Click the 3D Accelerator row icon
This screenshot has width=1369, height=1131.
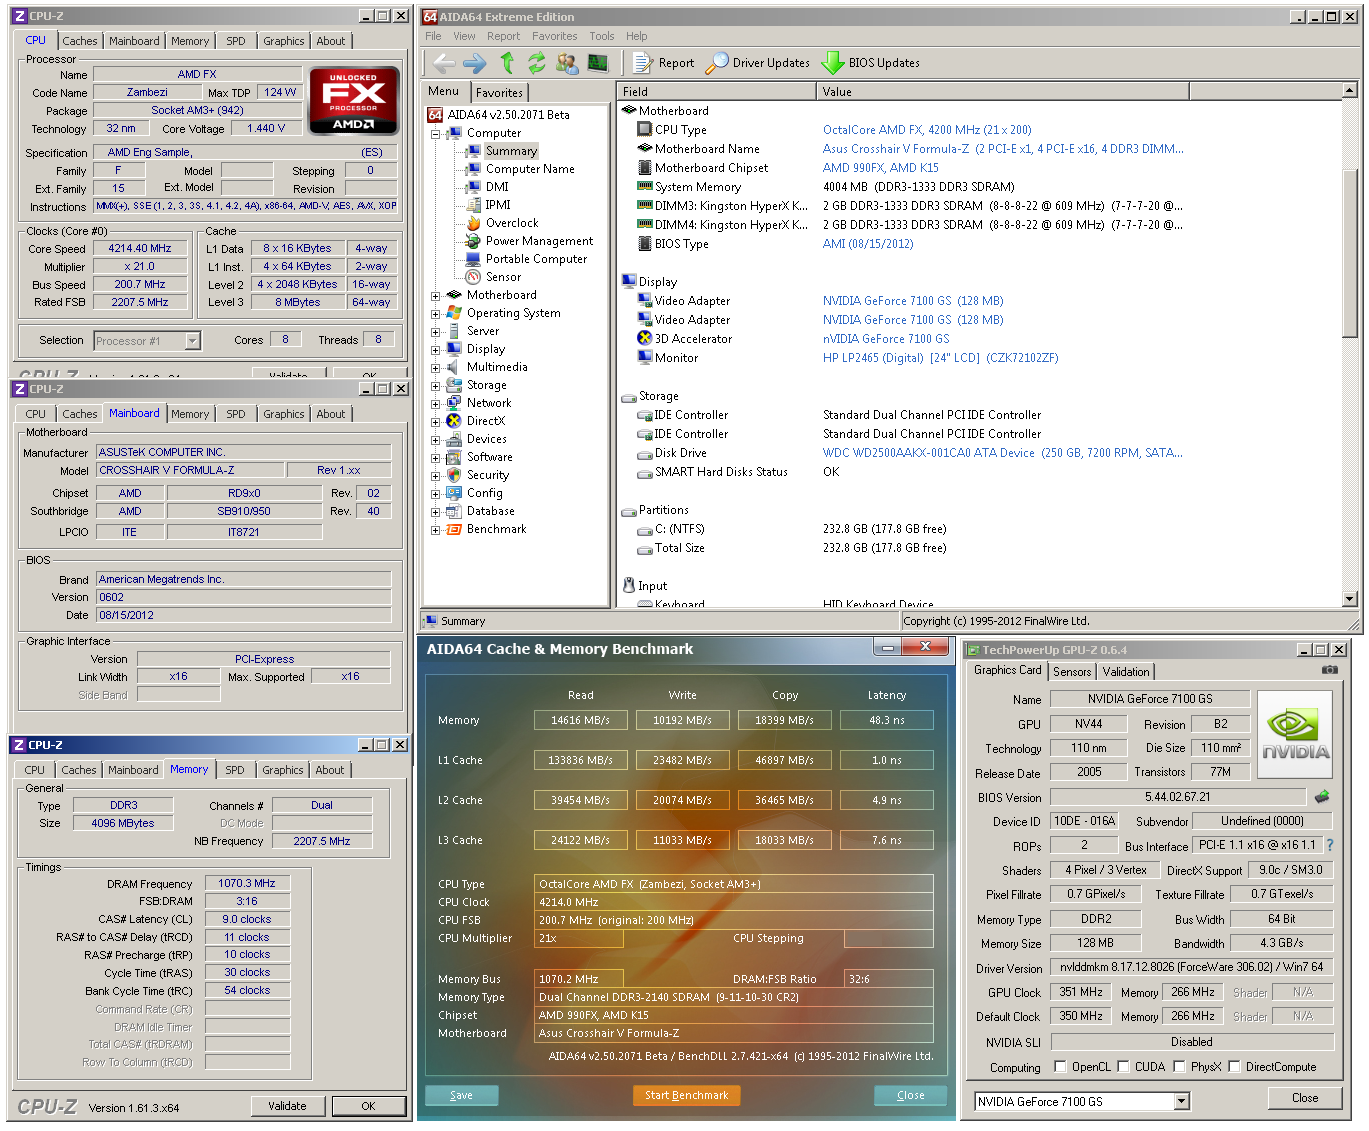tap(645, 338)
